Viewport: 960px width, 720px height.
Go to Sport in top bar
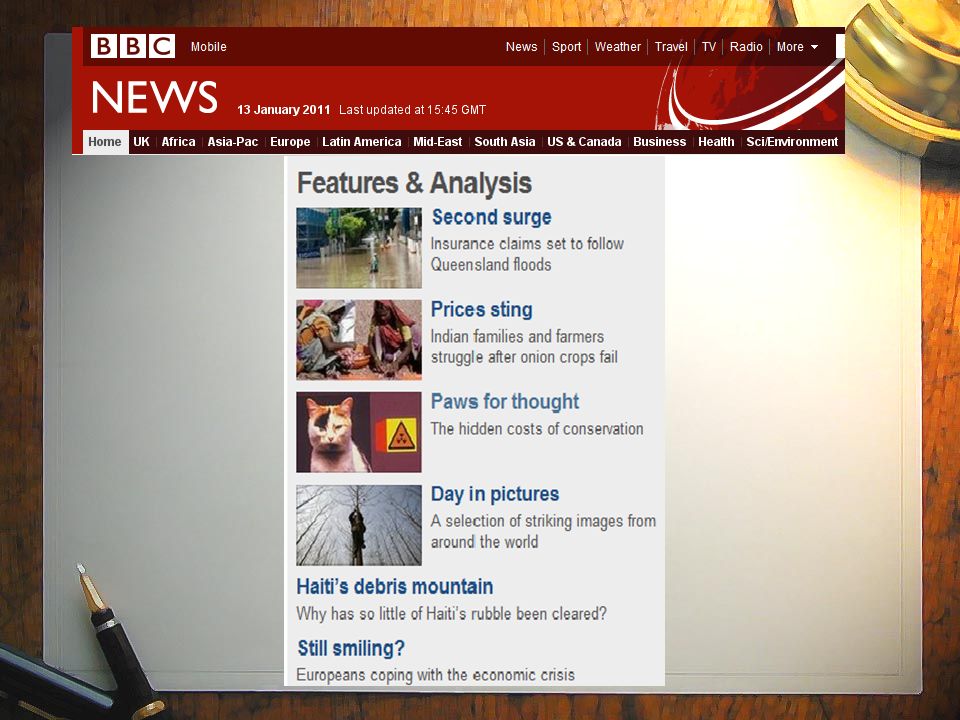(x=566, y=47)
